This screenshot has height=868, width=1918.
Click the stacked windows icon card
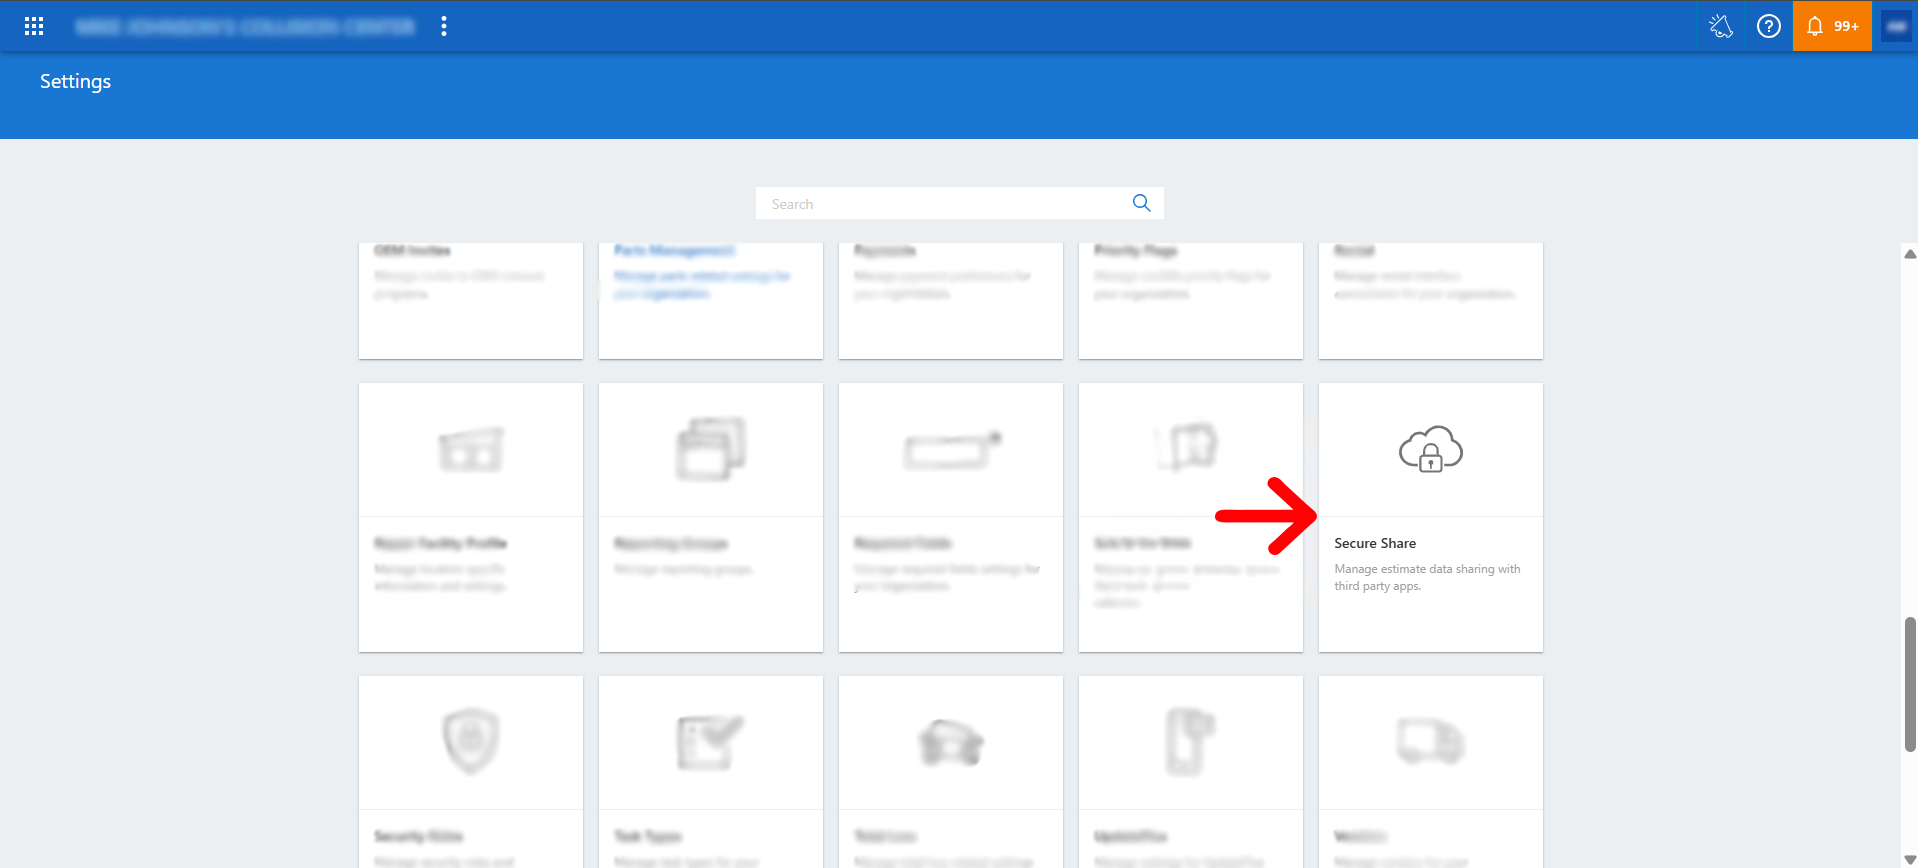point(711,518)
